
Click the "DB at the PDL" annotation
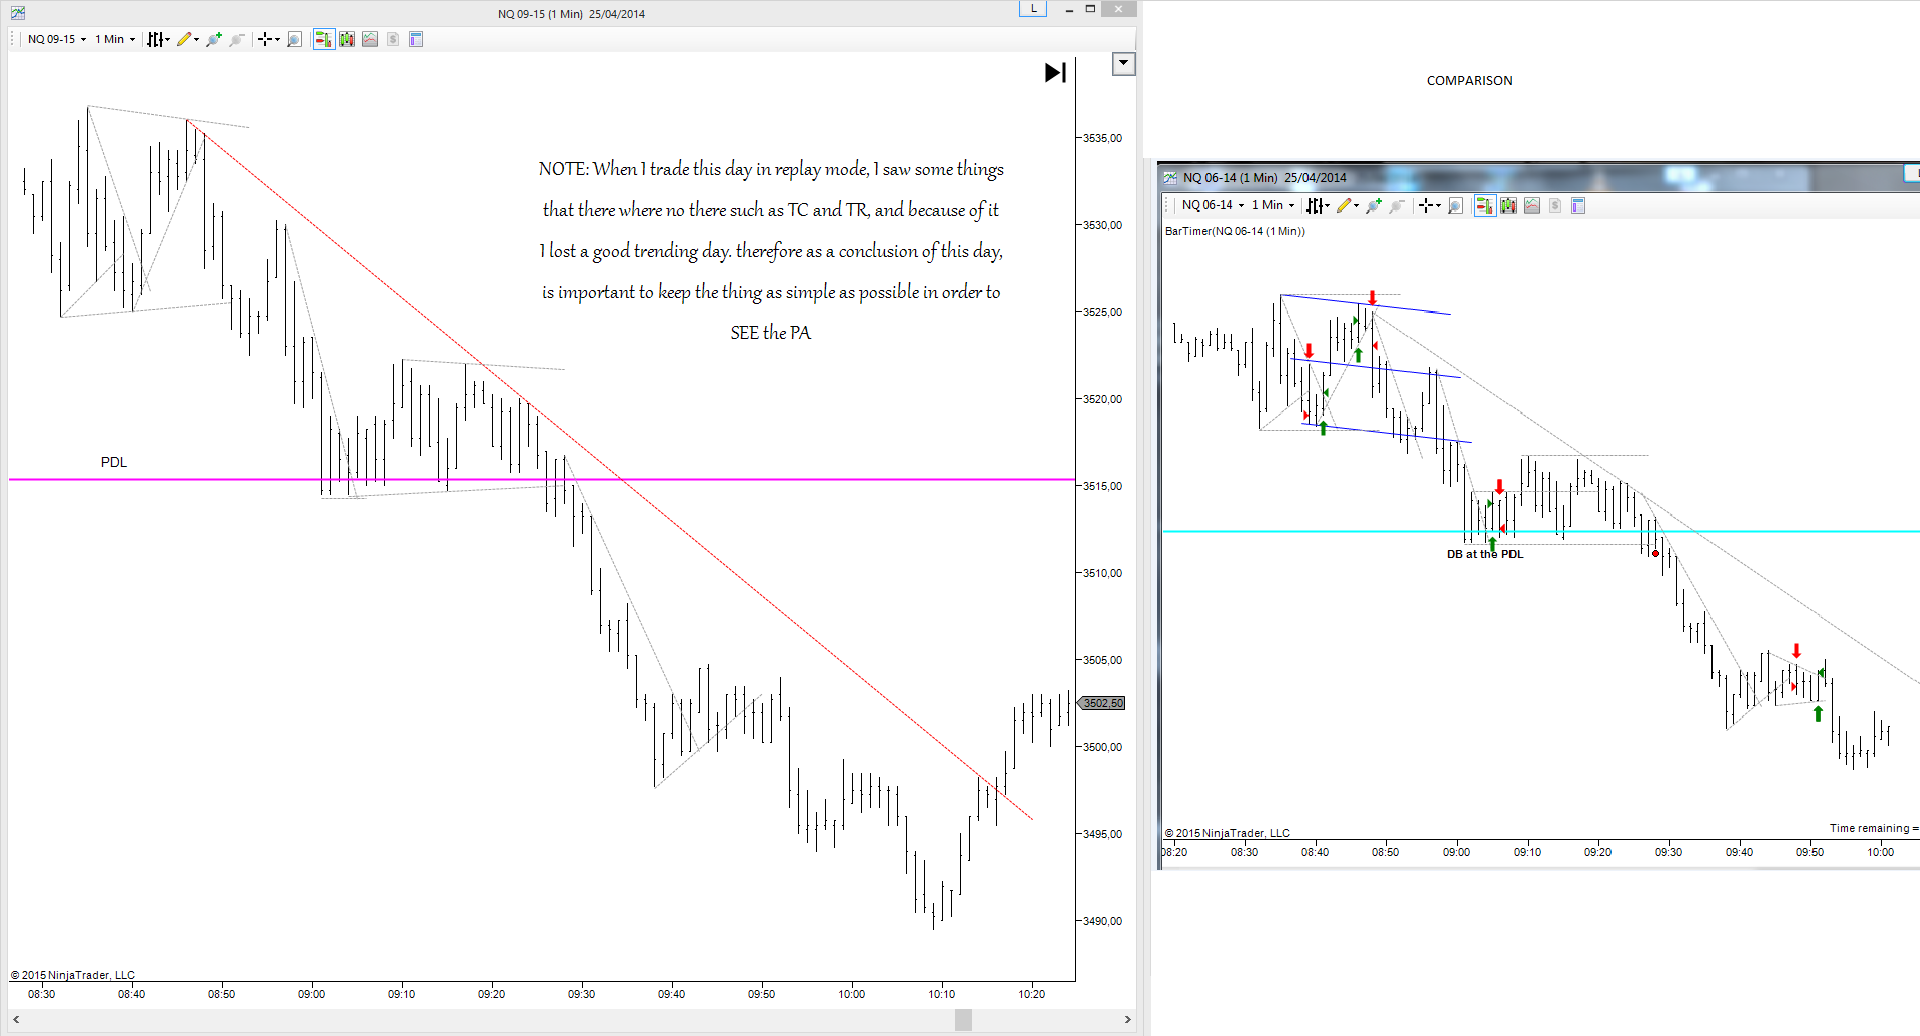[1485, 554]
